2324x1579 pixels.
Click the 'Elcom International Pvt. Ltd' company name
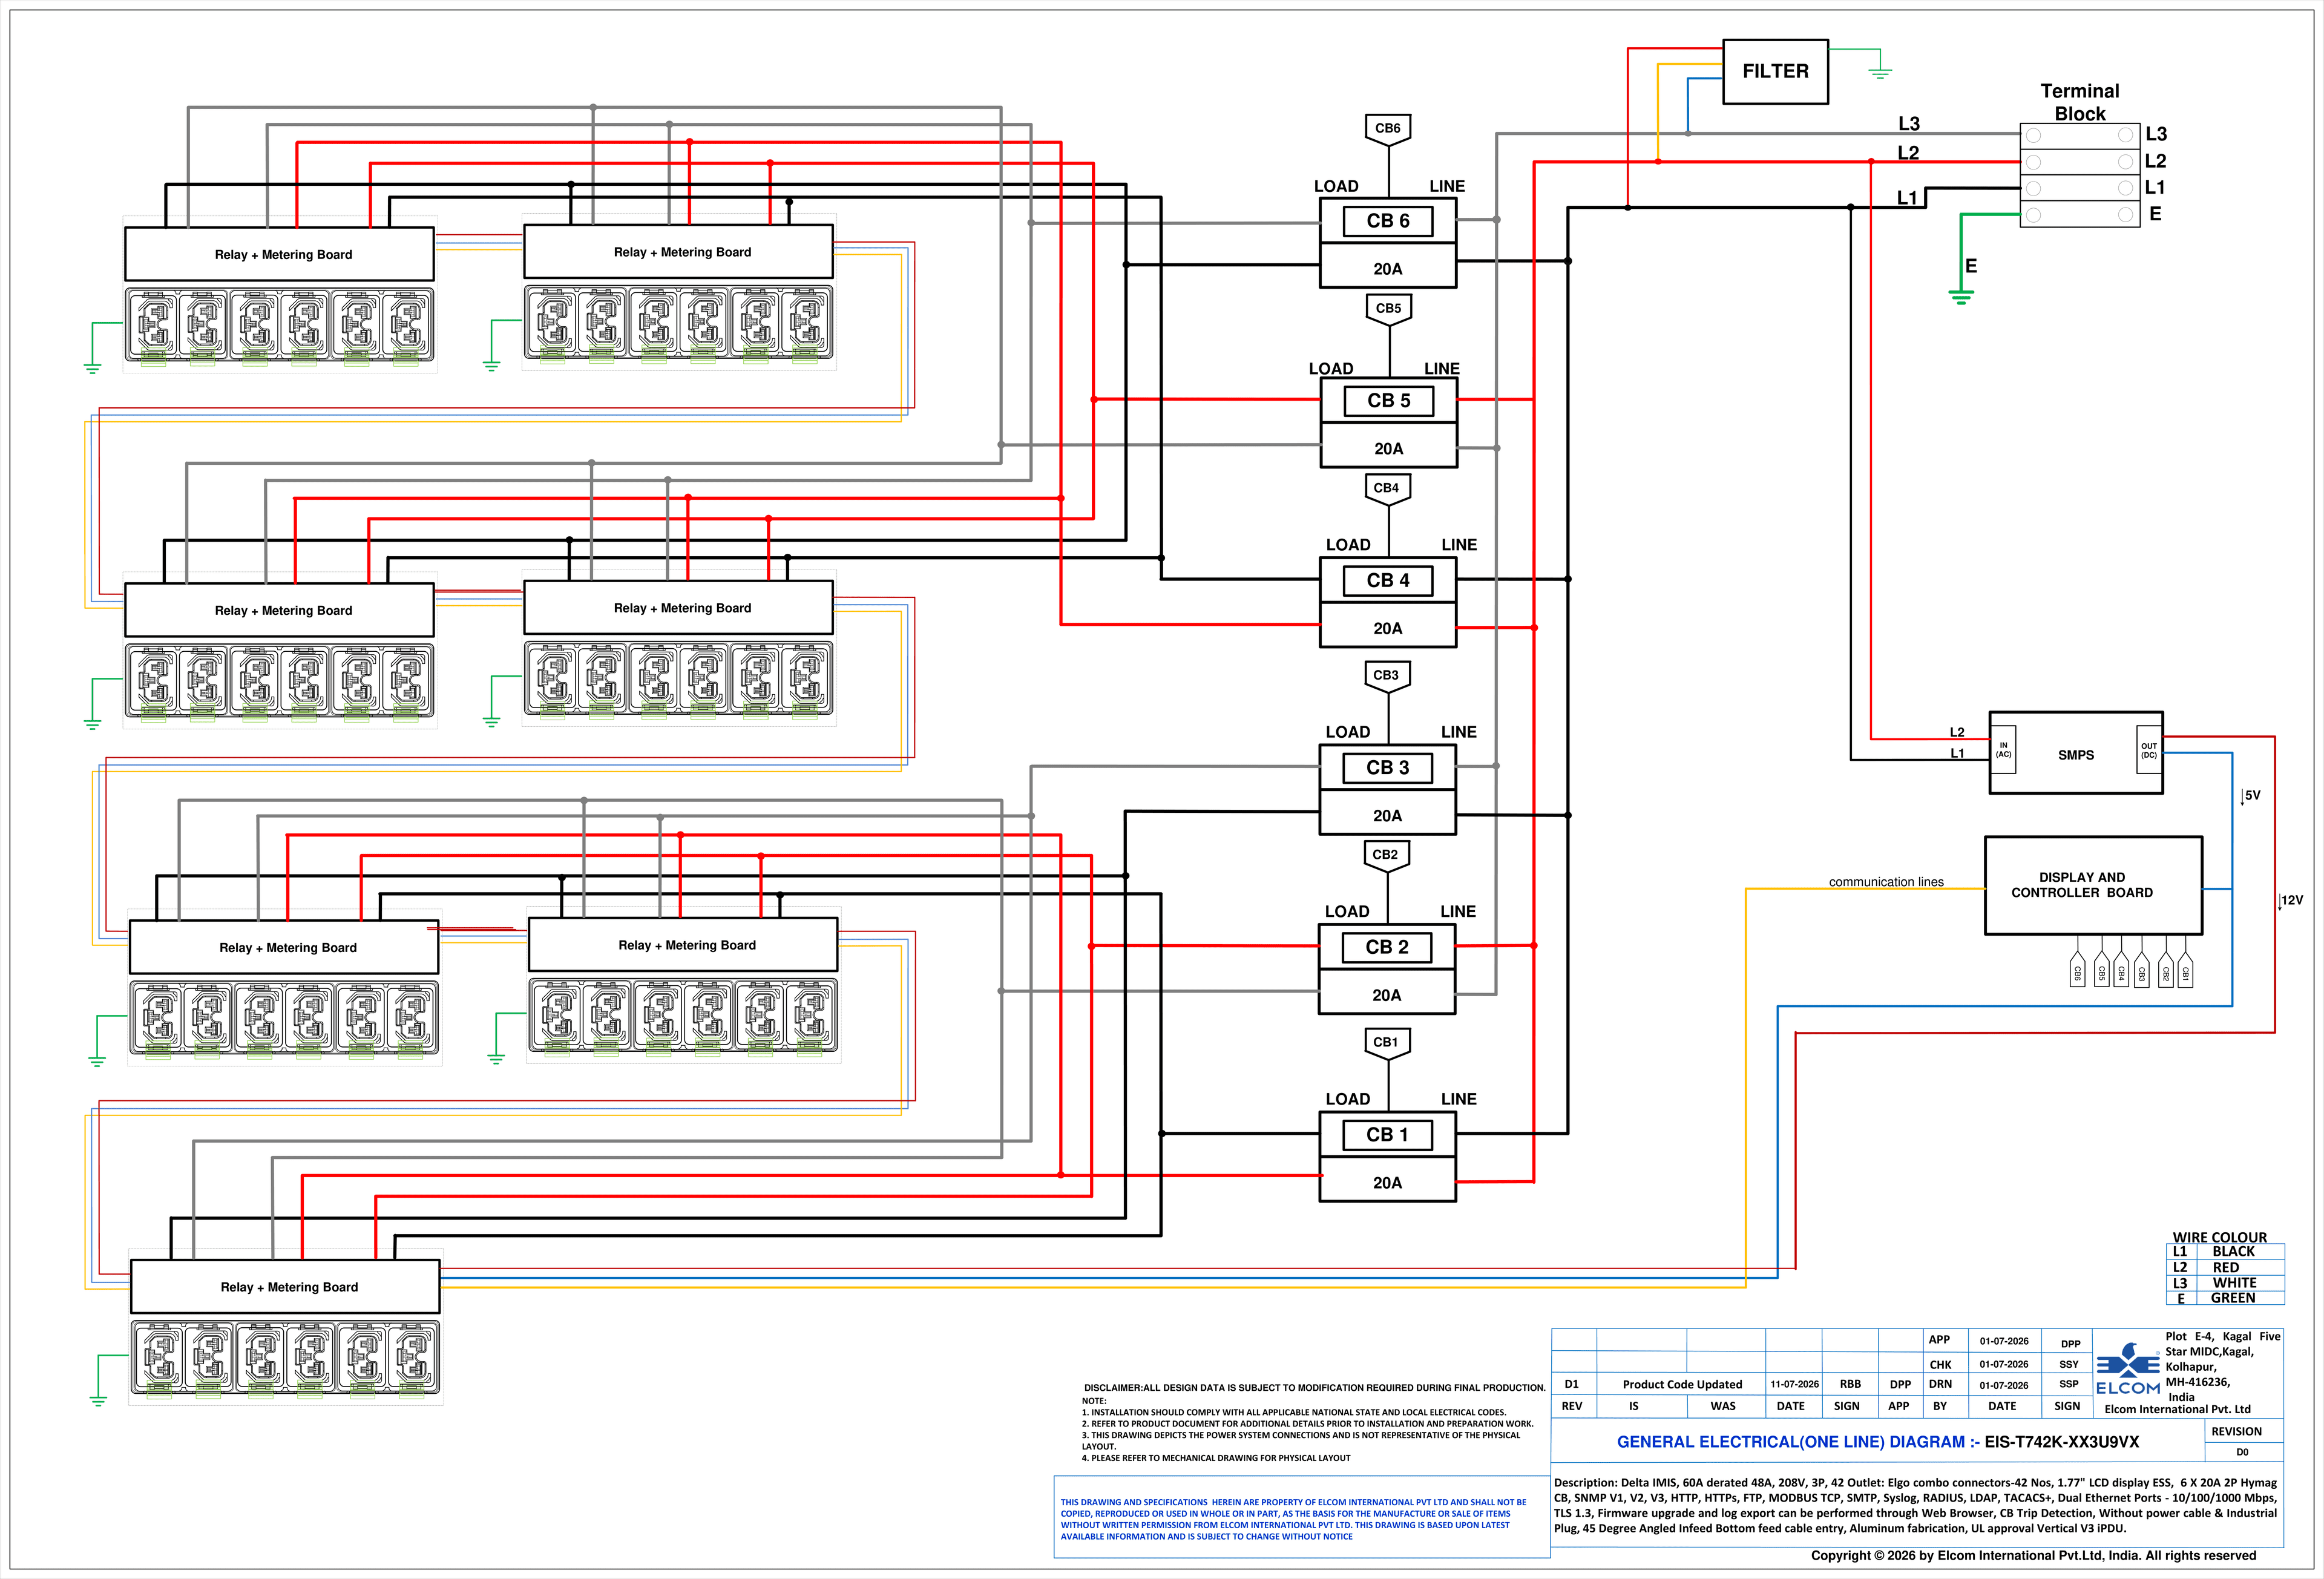pos(2177,1409)
